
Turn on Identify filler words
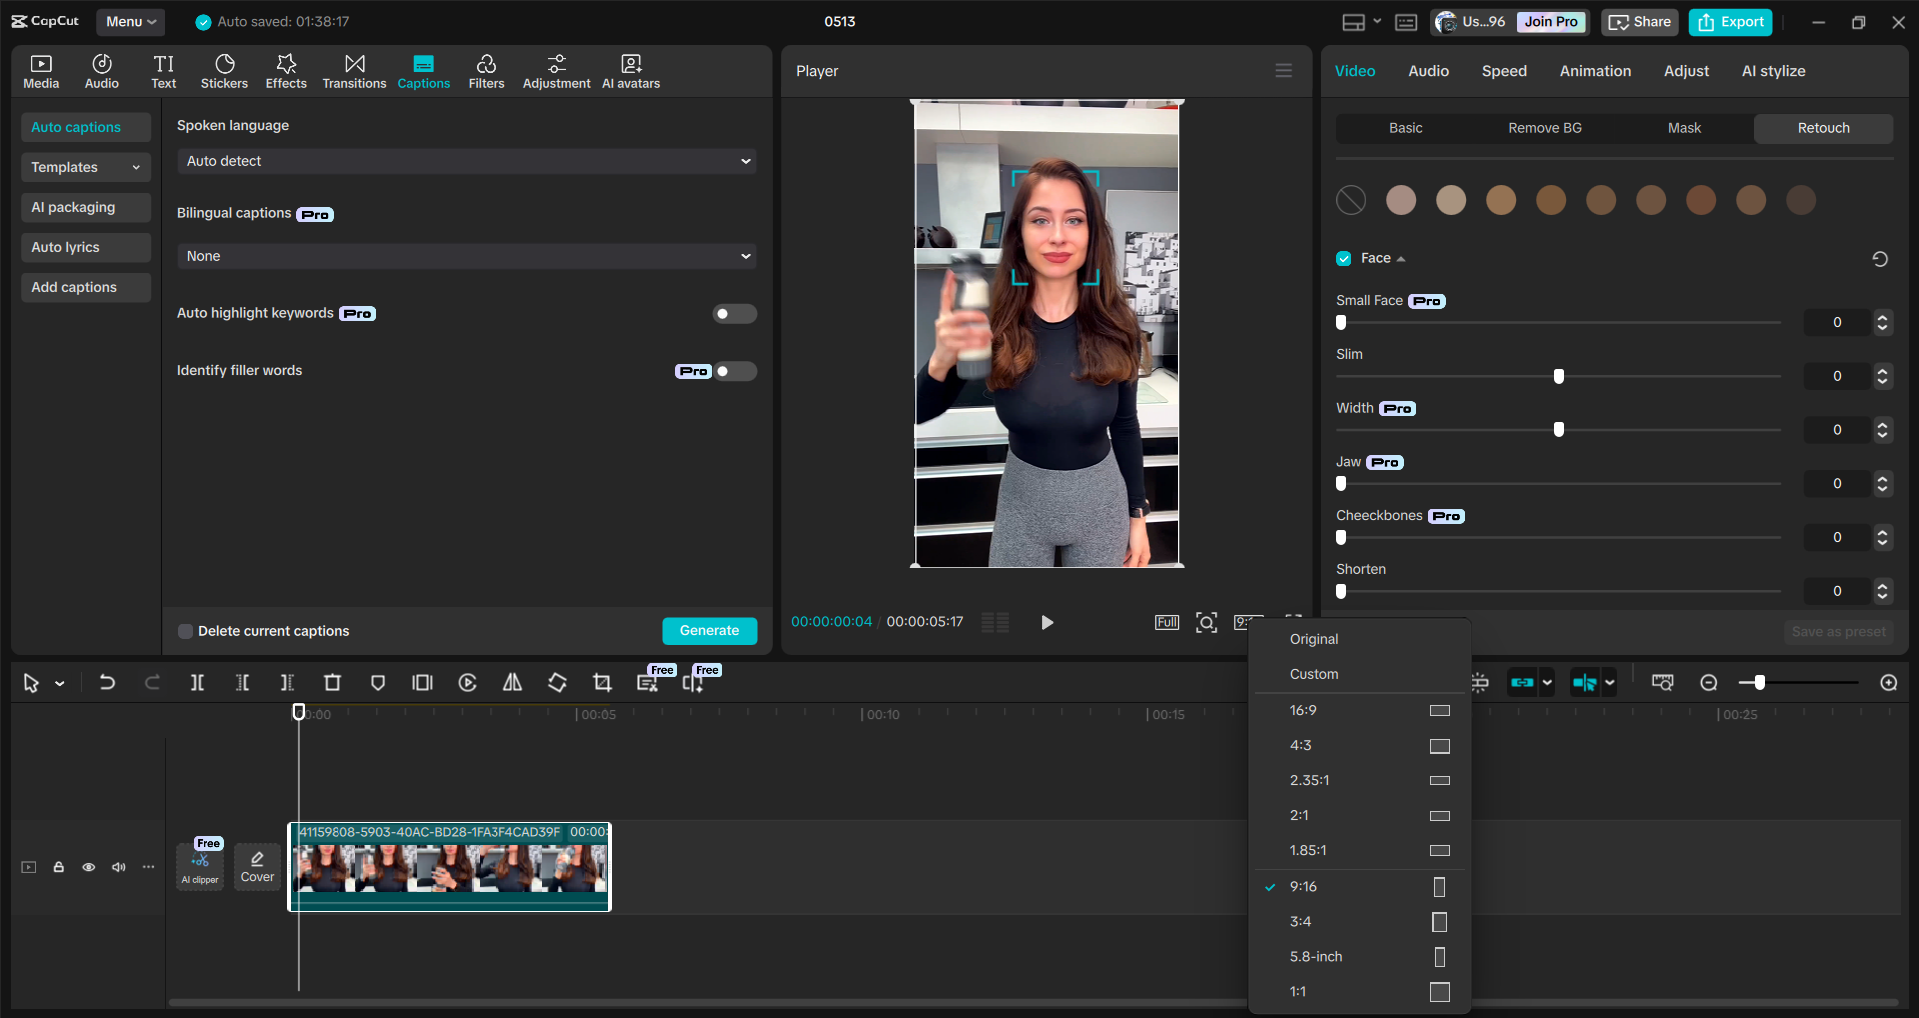734,371
